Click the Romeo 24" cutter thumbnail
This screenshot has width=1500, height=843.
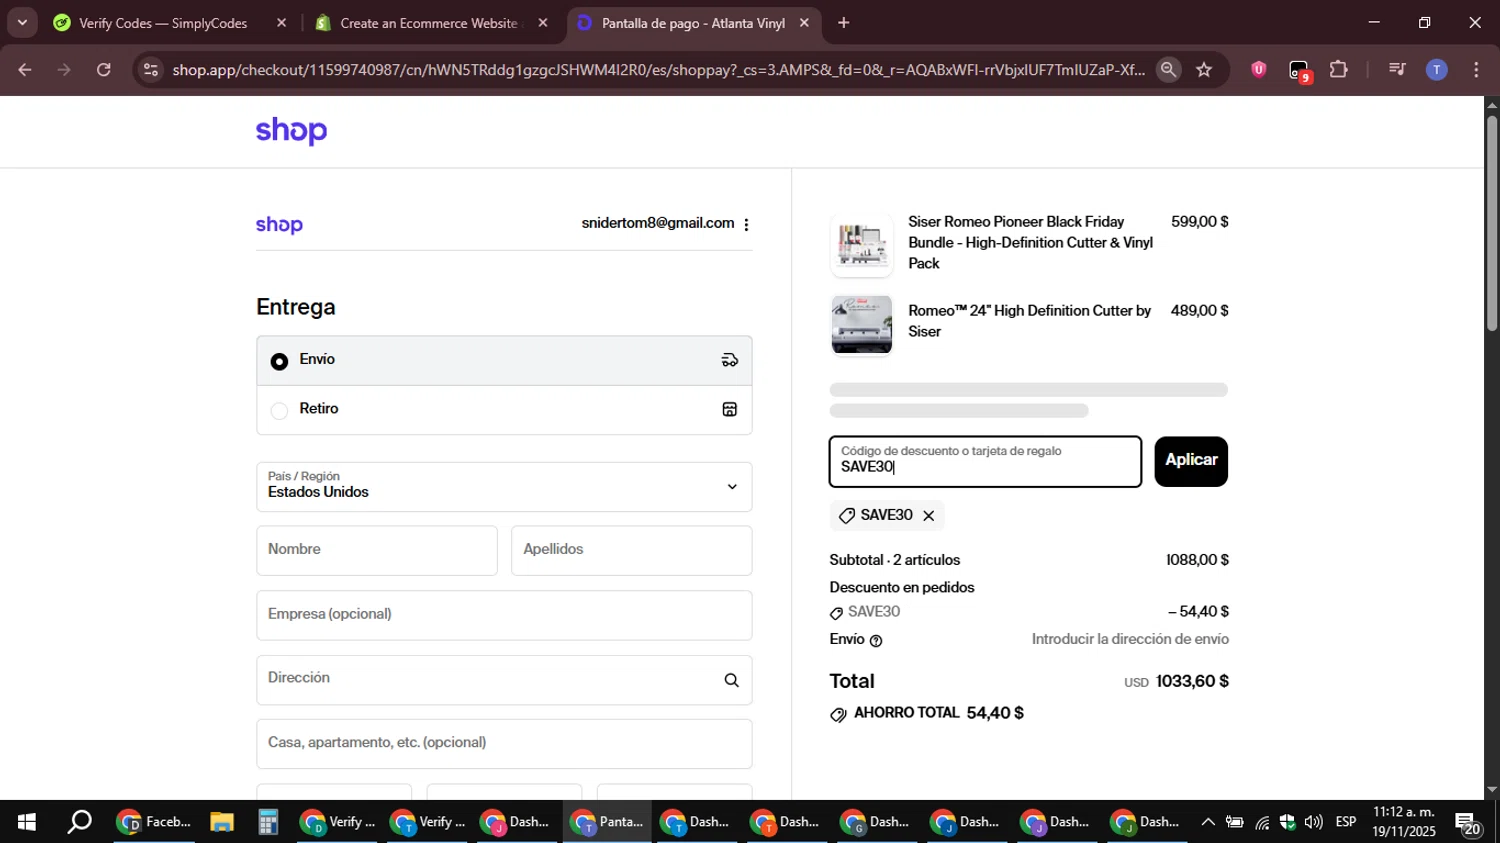861,324
